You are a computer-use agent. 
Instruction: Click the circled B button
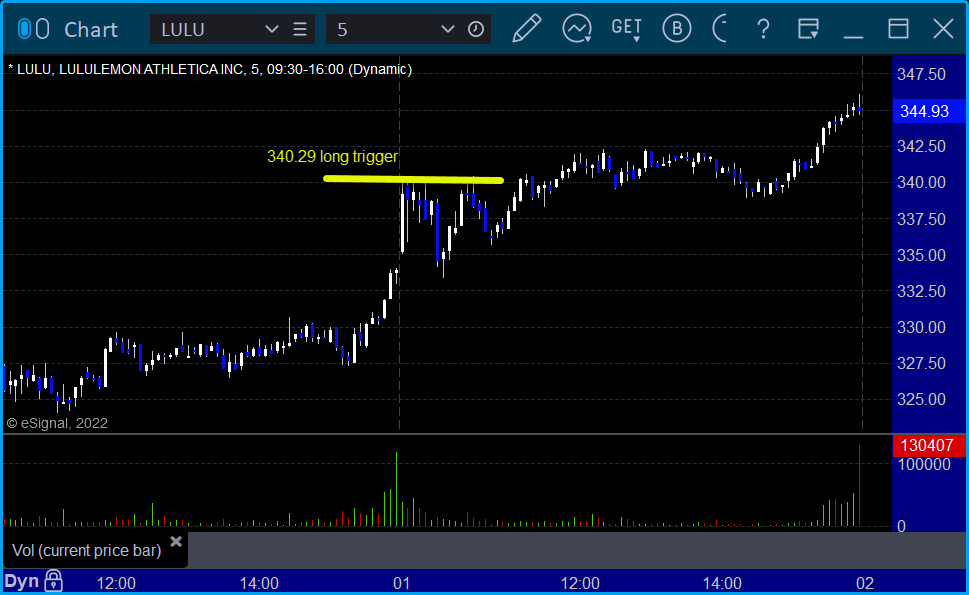pyautogui.click(x=677, y=28)
